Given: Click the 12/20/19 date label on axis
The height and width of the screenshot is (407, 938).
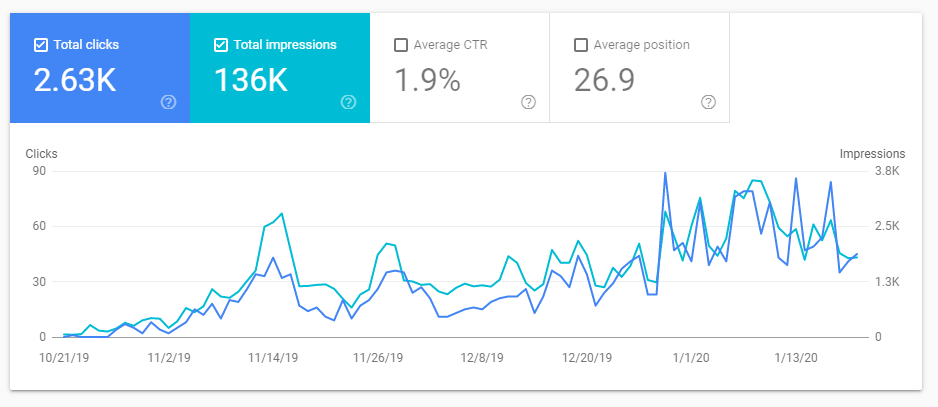Looking at the screenshot, I should [587, 358].
